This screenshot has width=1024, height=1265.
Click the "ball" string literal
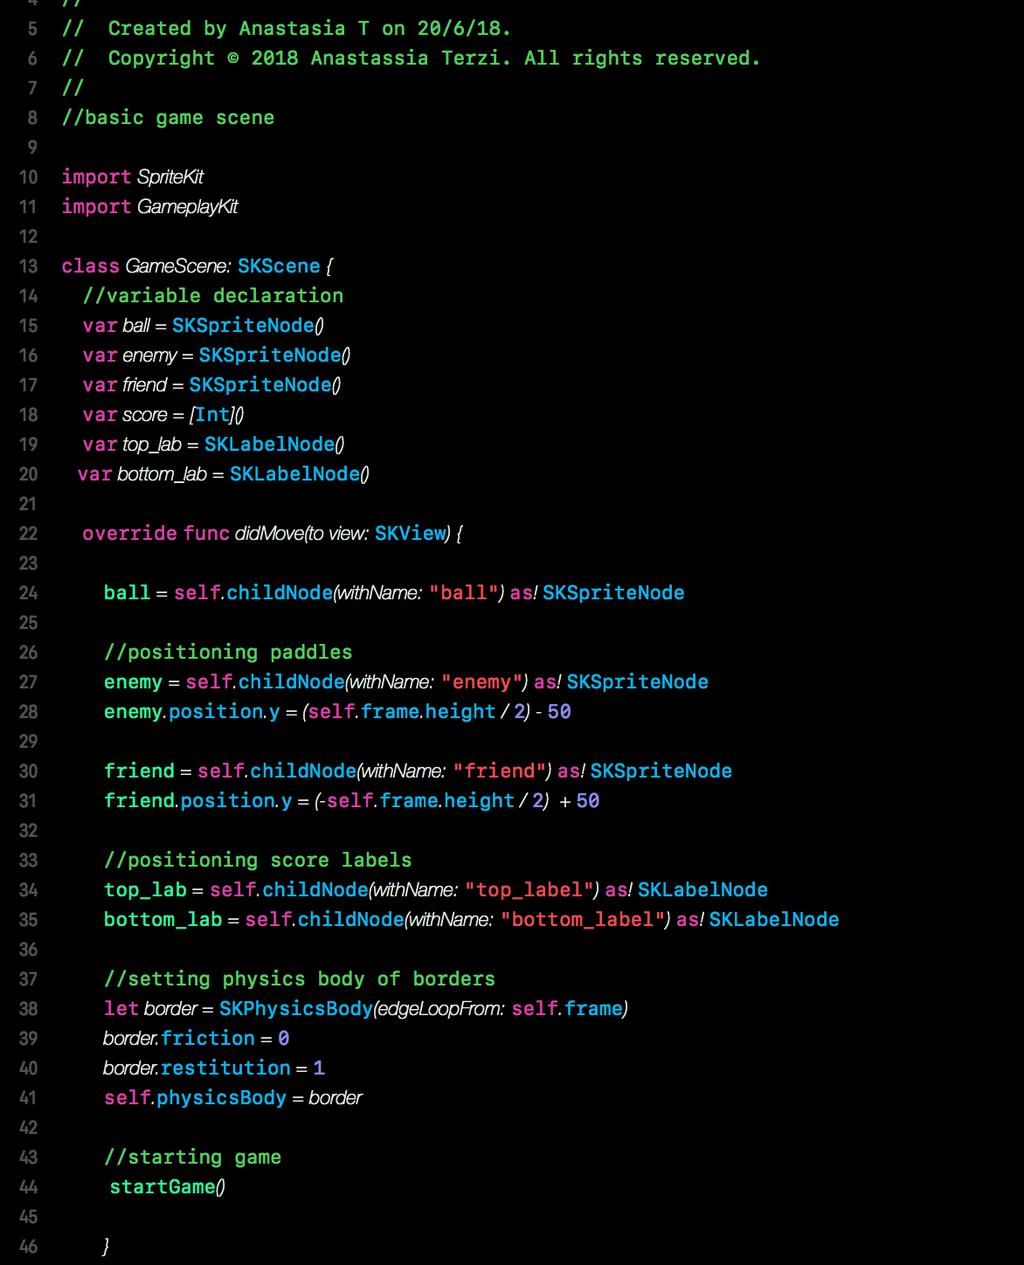(x=464, y=593)
